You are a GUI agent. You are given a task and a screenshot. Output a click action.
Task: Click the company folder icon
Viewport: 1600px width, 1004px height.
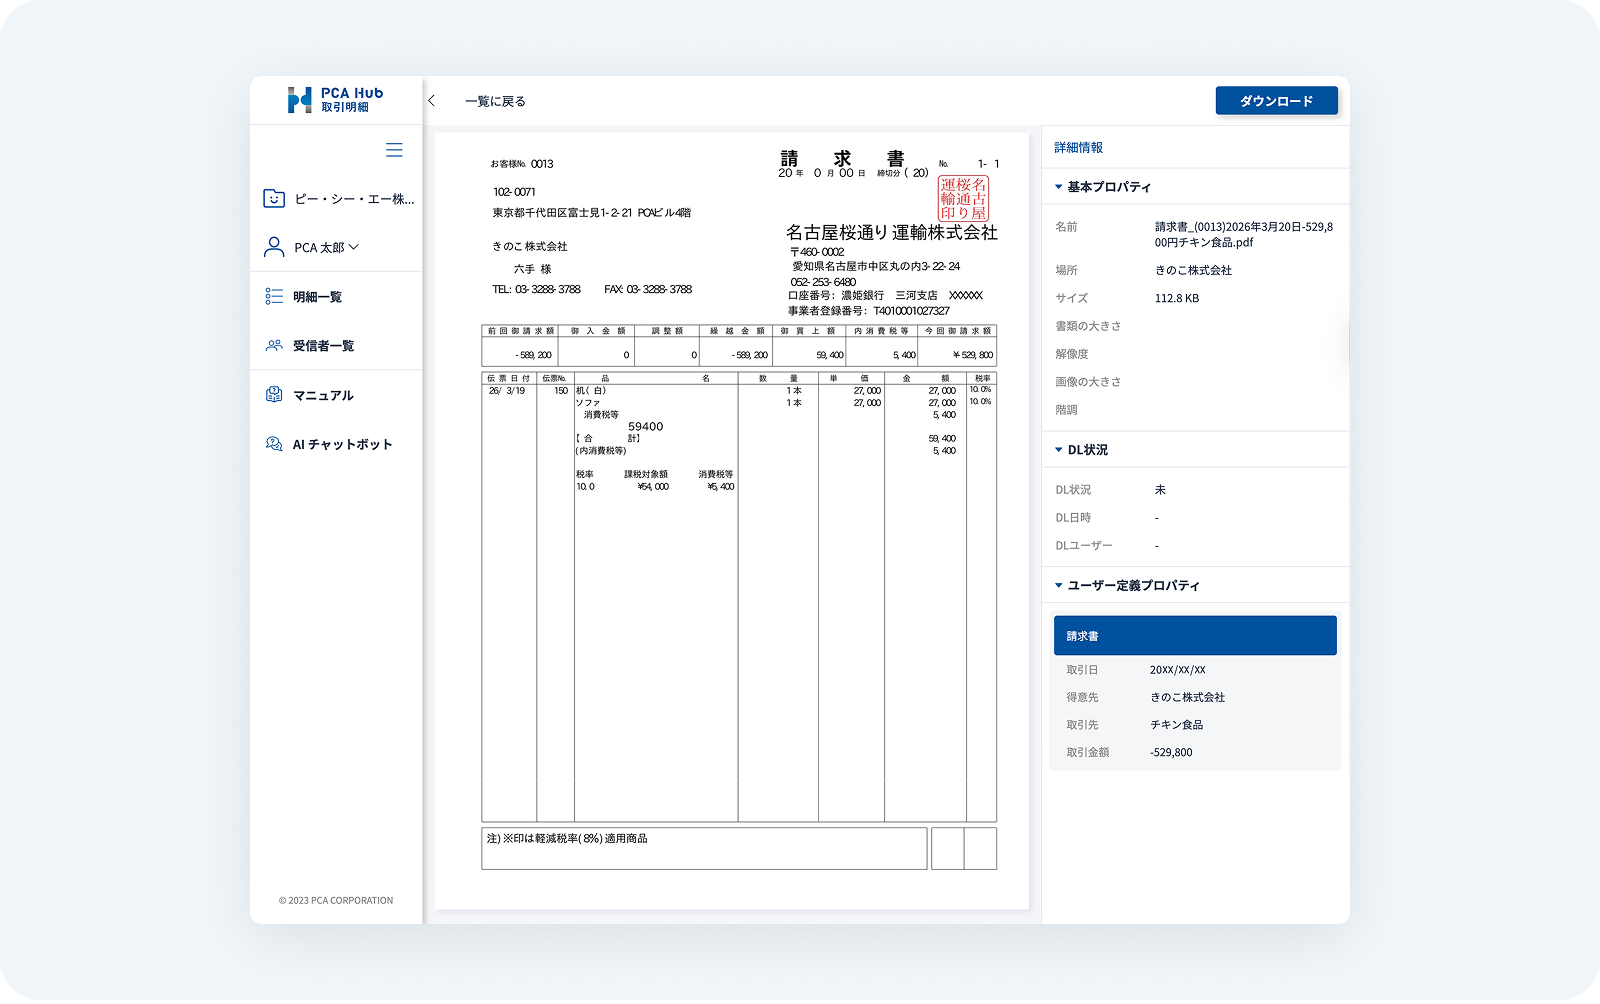click(x=274, y=198)
